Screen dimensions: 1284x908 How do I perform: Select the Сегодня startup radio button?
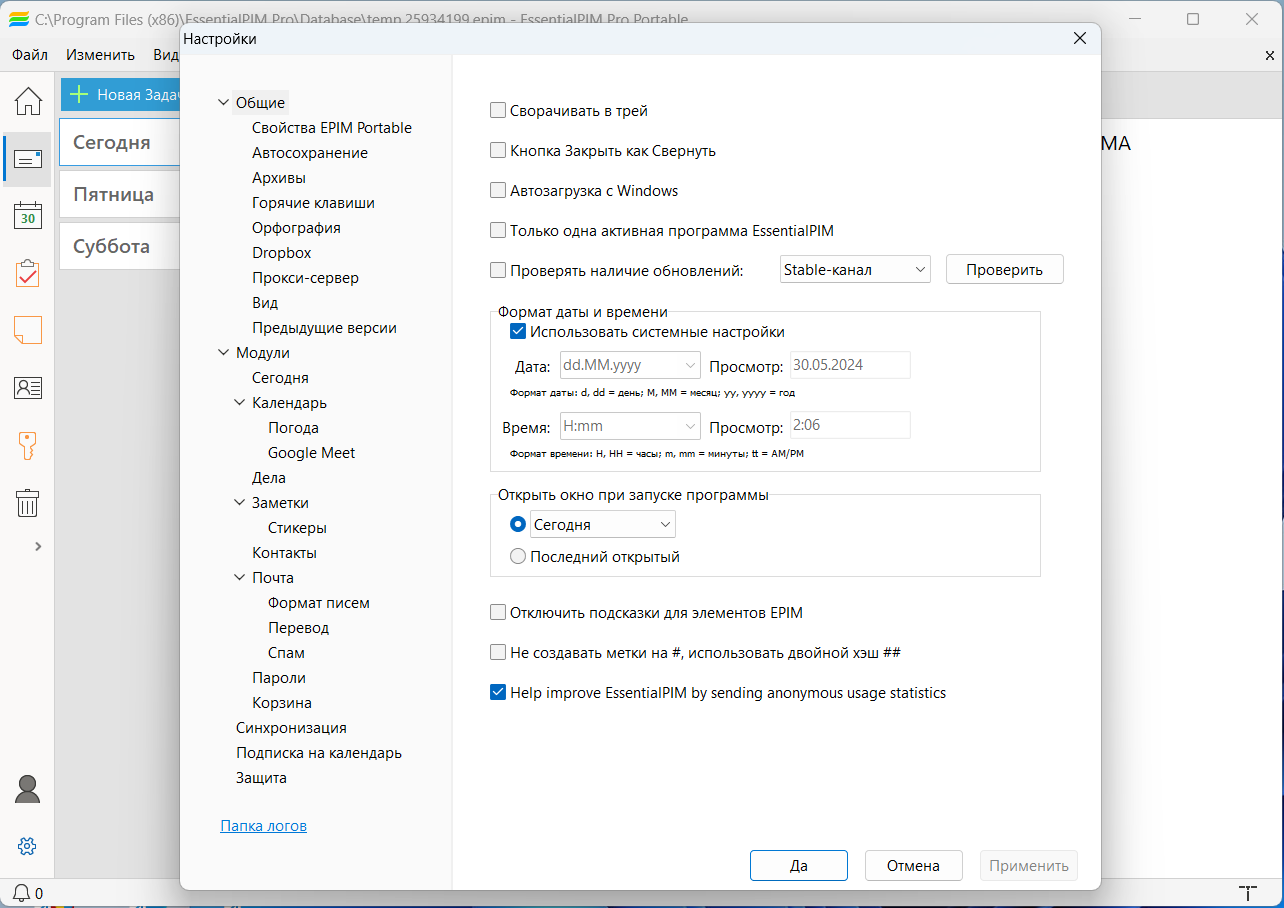tap(518, 524)
